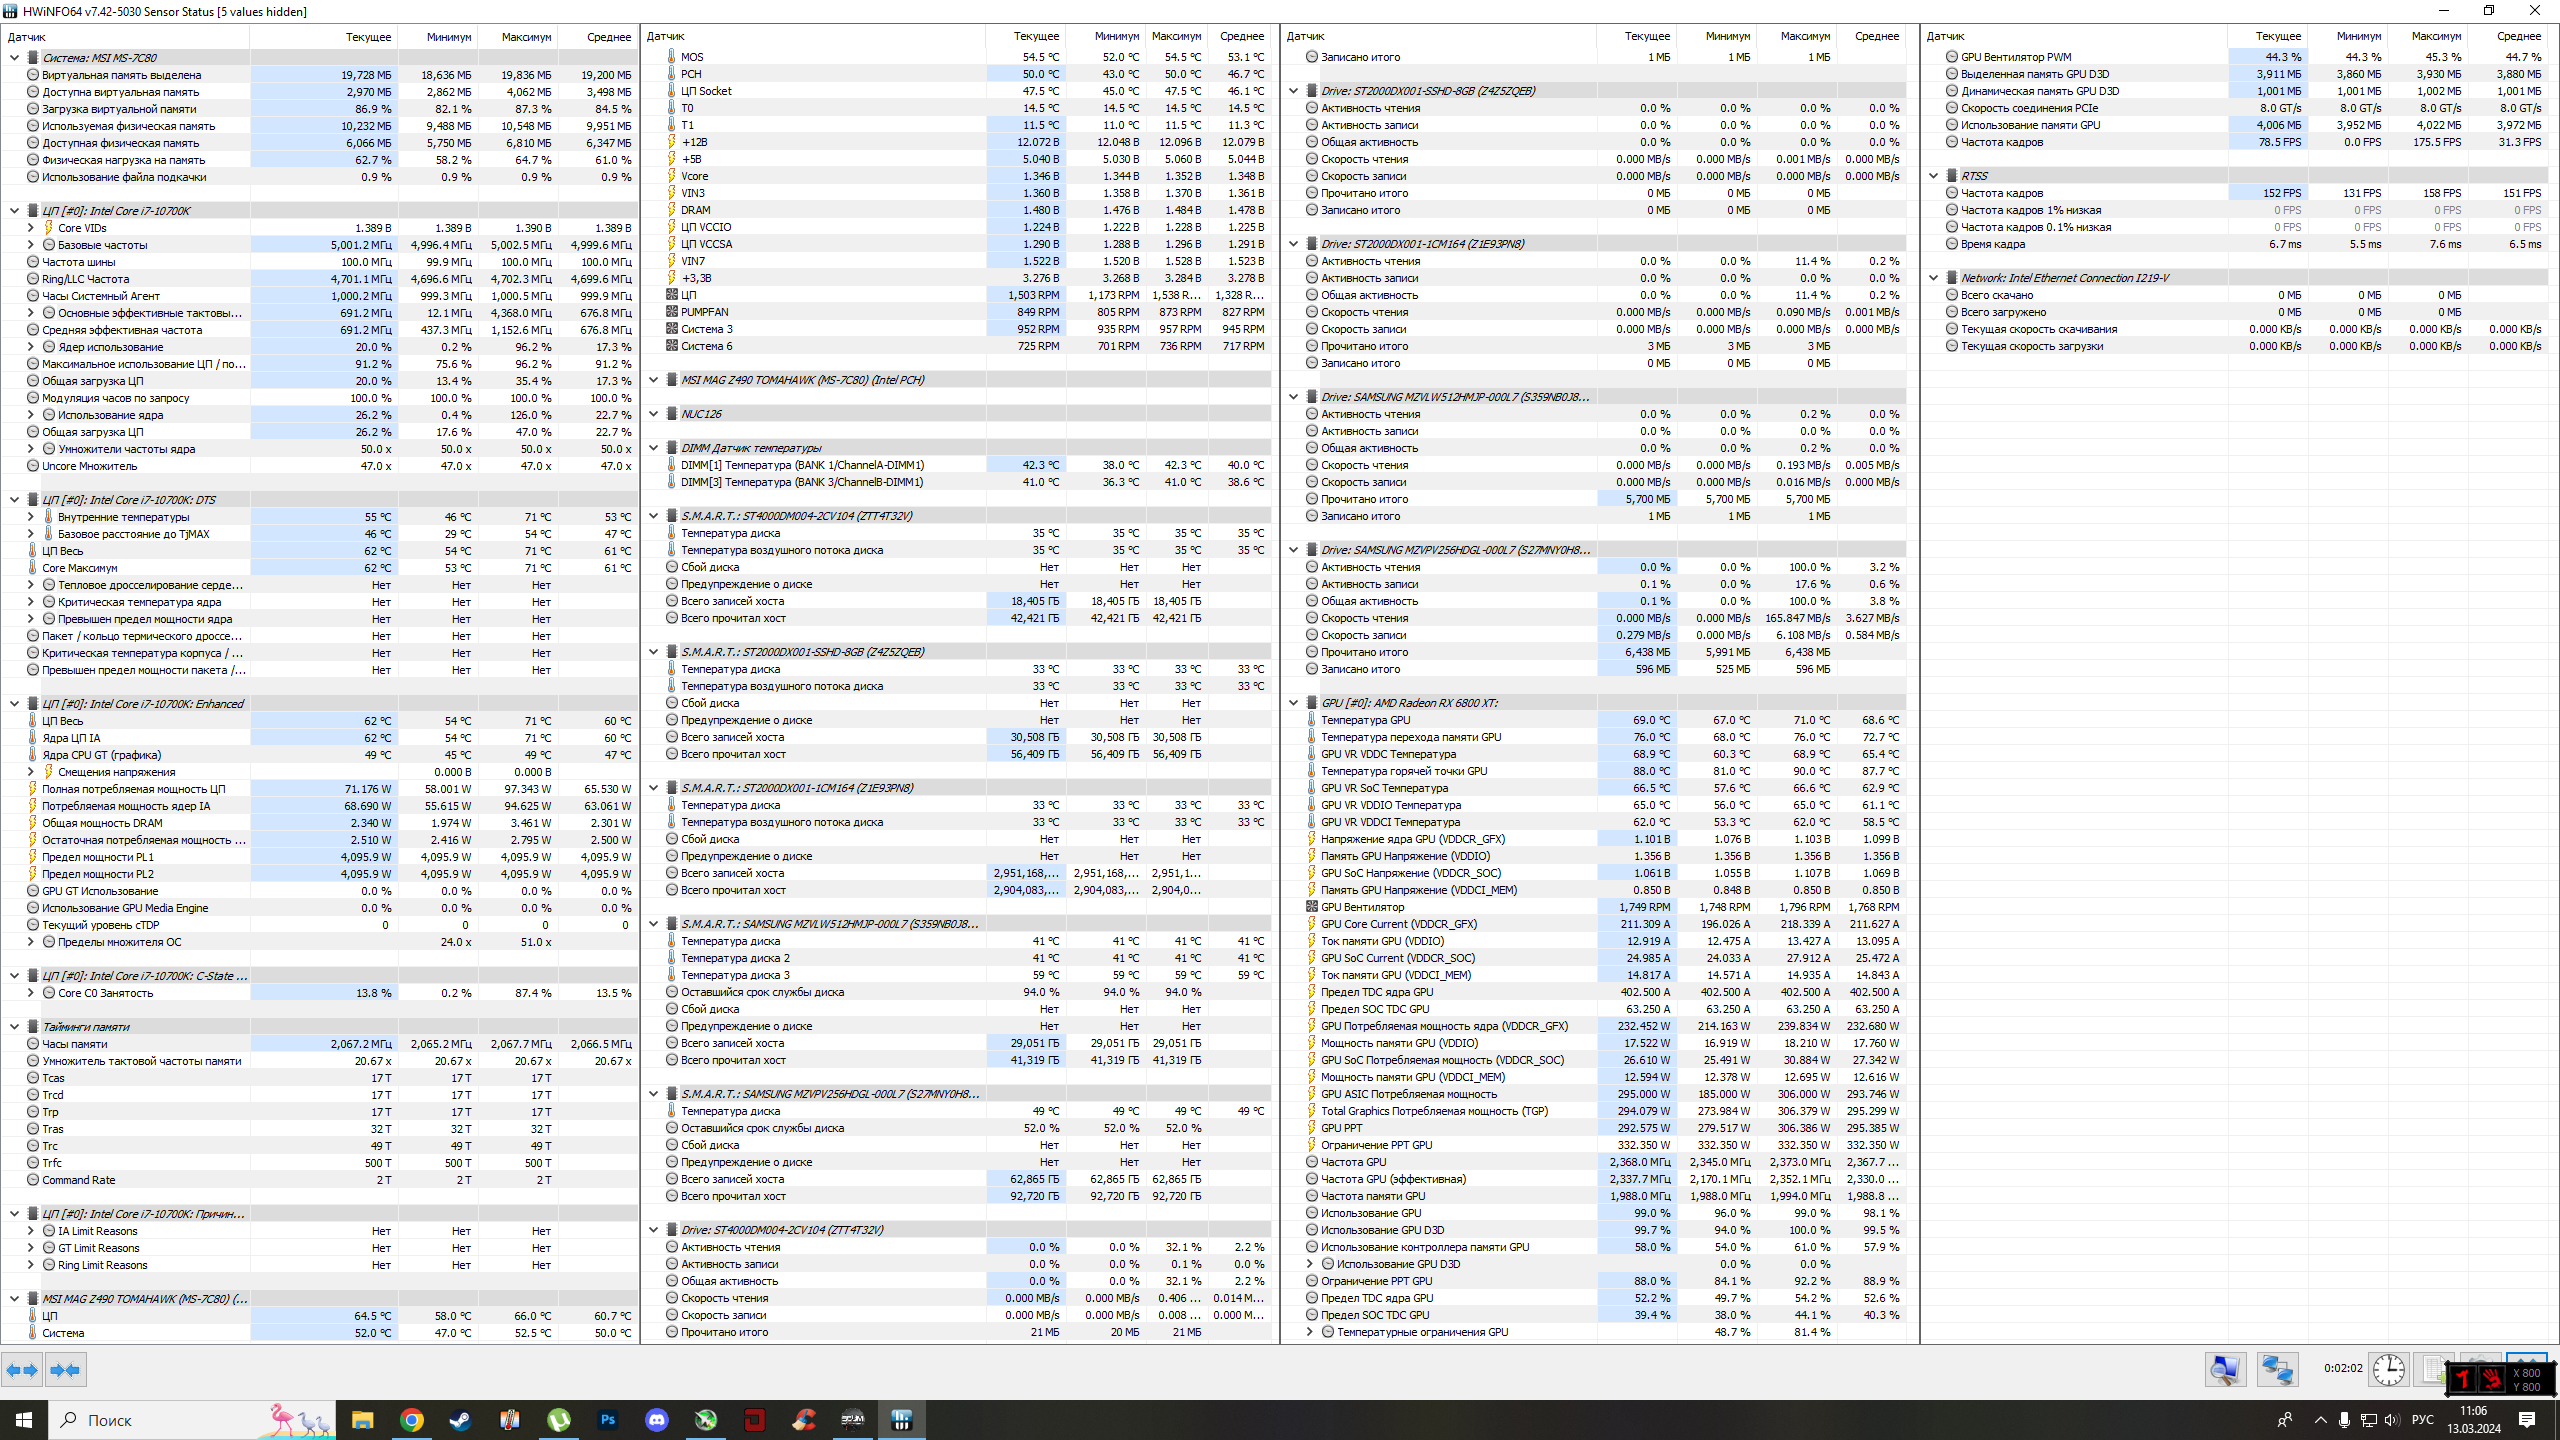This screenshot has height=1440, width=2560.
Task: Collapse GPU [#0]: AMD Radeon RX 6800 XT group
Action: [1293, 703]
